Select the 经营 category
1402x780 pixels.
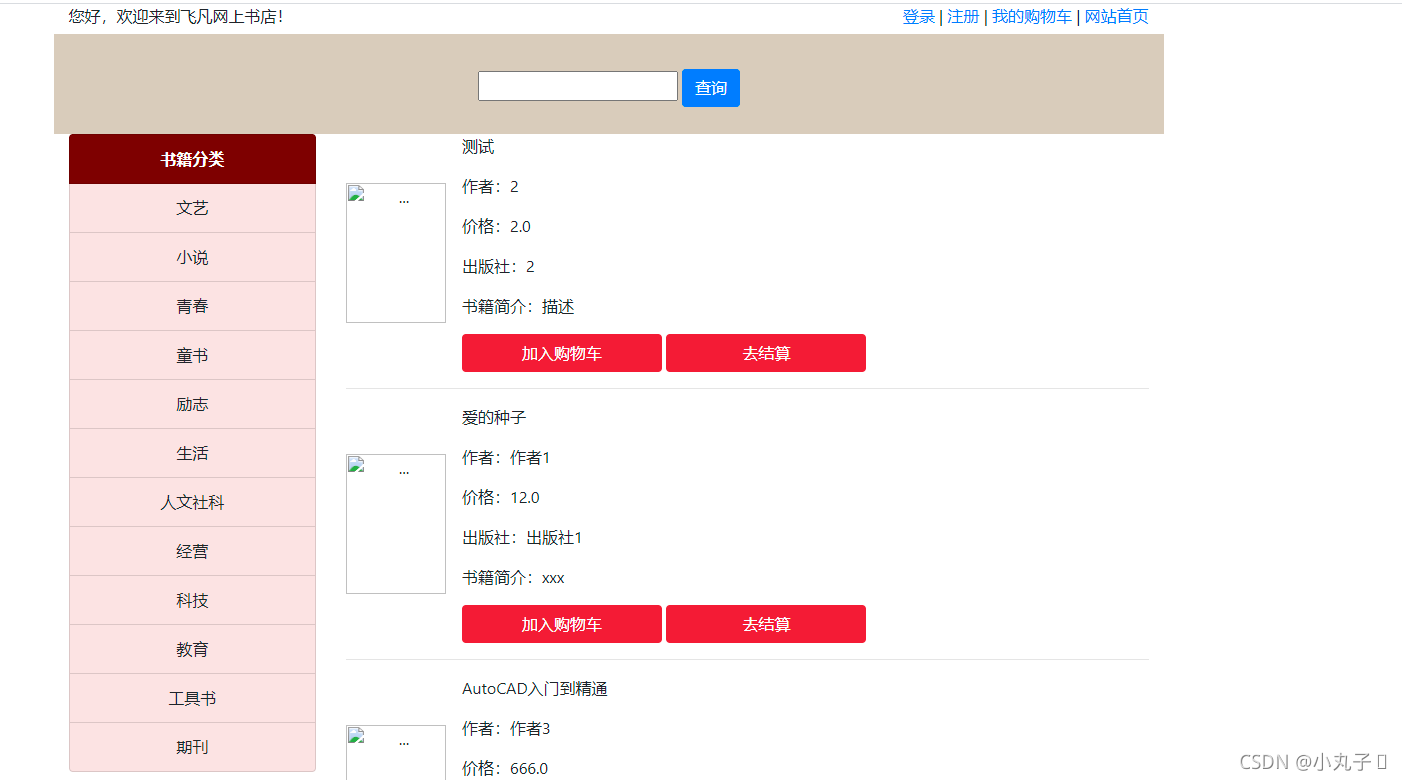point(192,551)
